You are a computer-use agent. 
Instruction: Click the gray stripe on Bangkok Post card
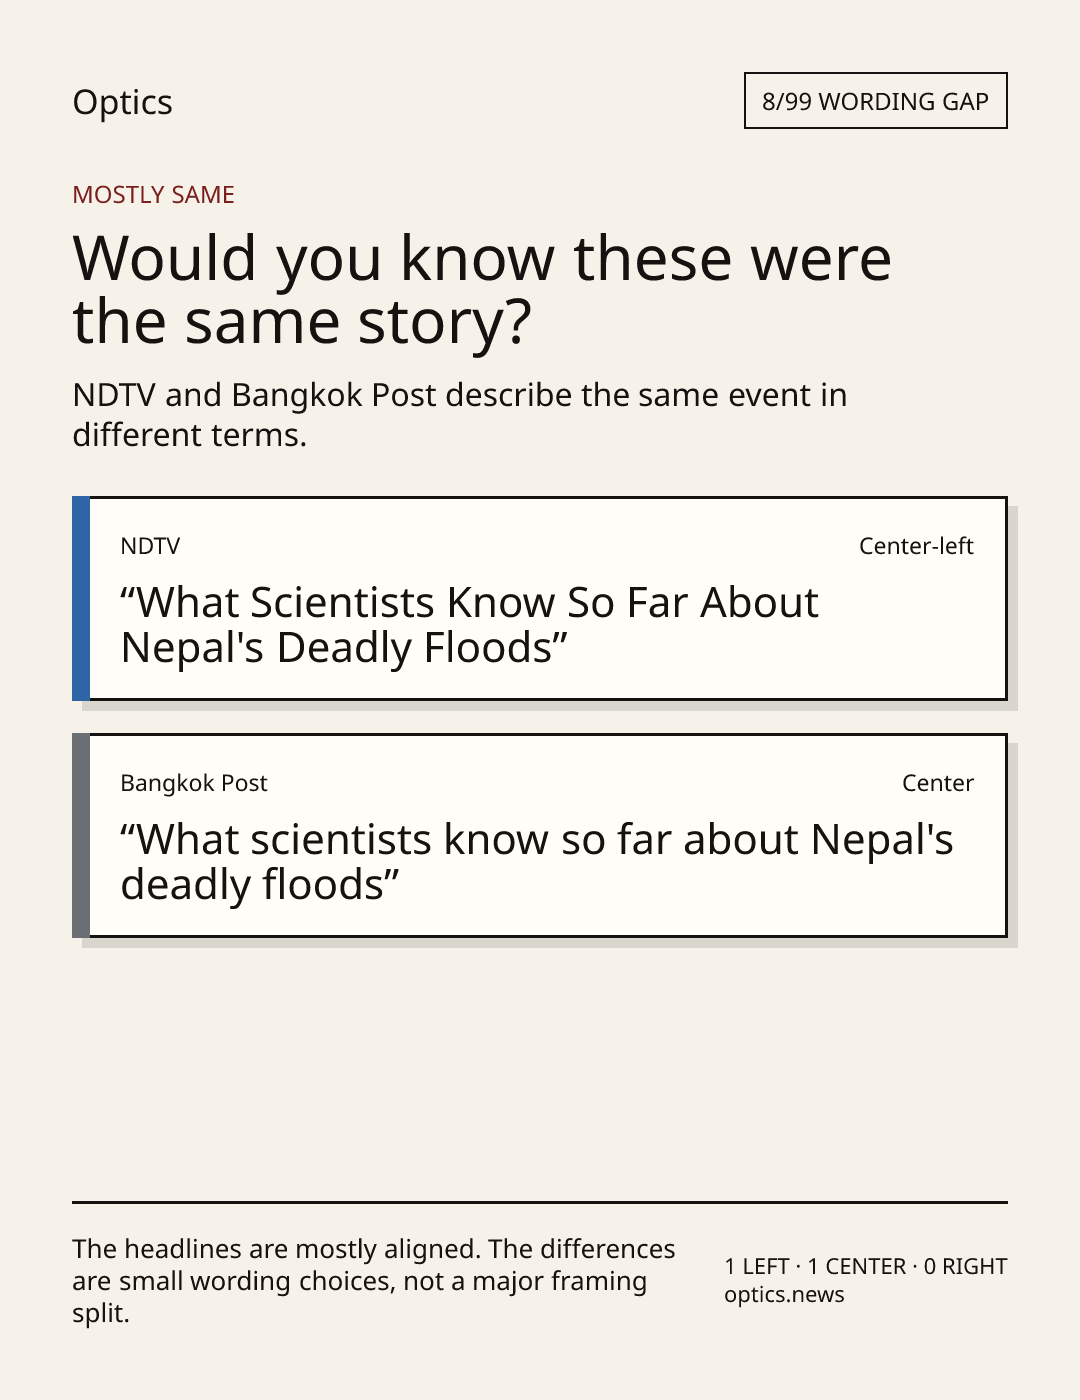(81, 835)
